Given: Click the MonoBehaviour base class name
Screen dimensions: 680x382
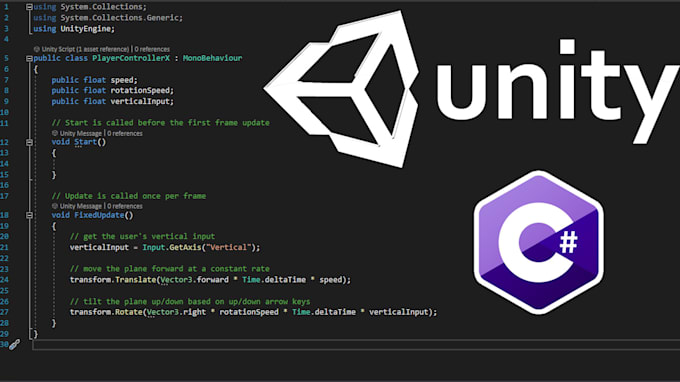Looking at the screenshot, I should click(x=212, y=58).
